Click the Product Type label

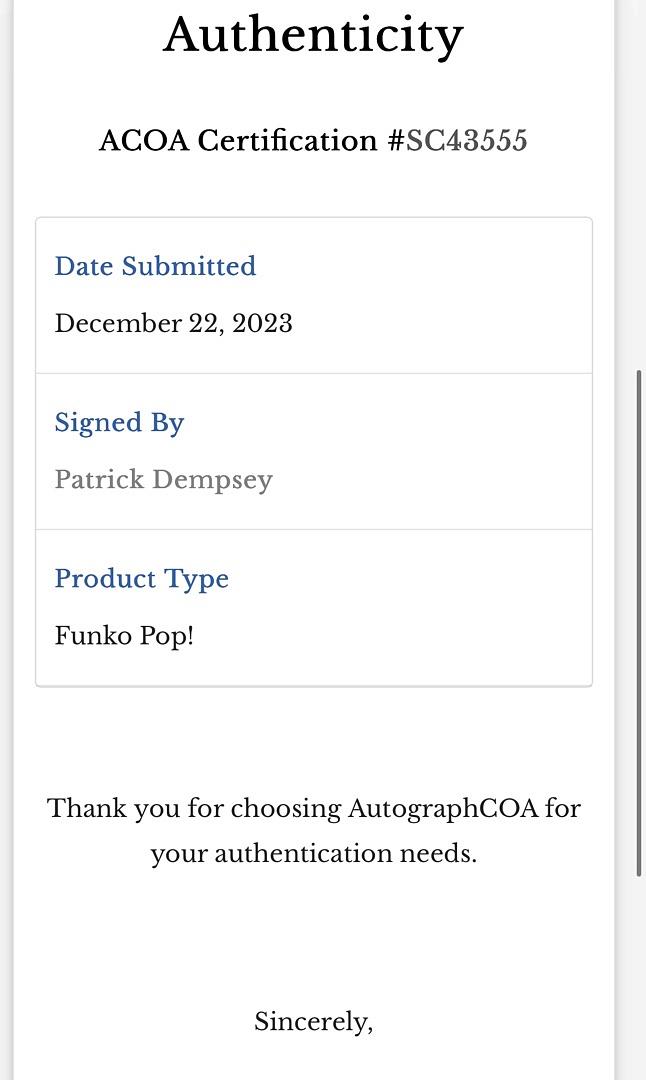click(x=141, y=579)
